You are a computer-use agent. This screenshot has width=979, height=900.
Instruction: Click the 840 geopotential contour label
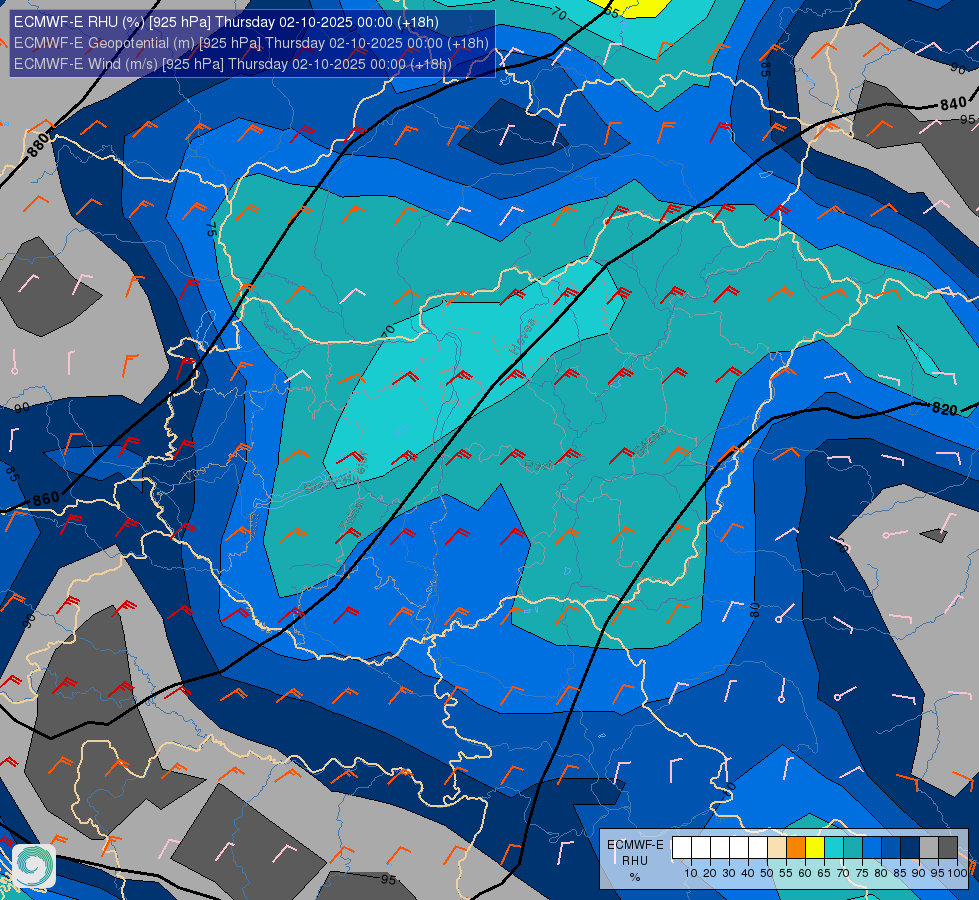[x=953, y=104]
